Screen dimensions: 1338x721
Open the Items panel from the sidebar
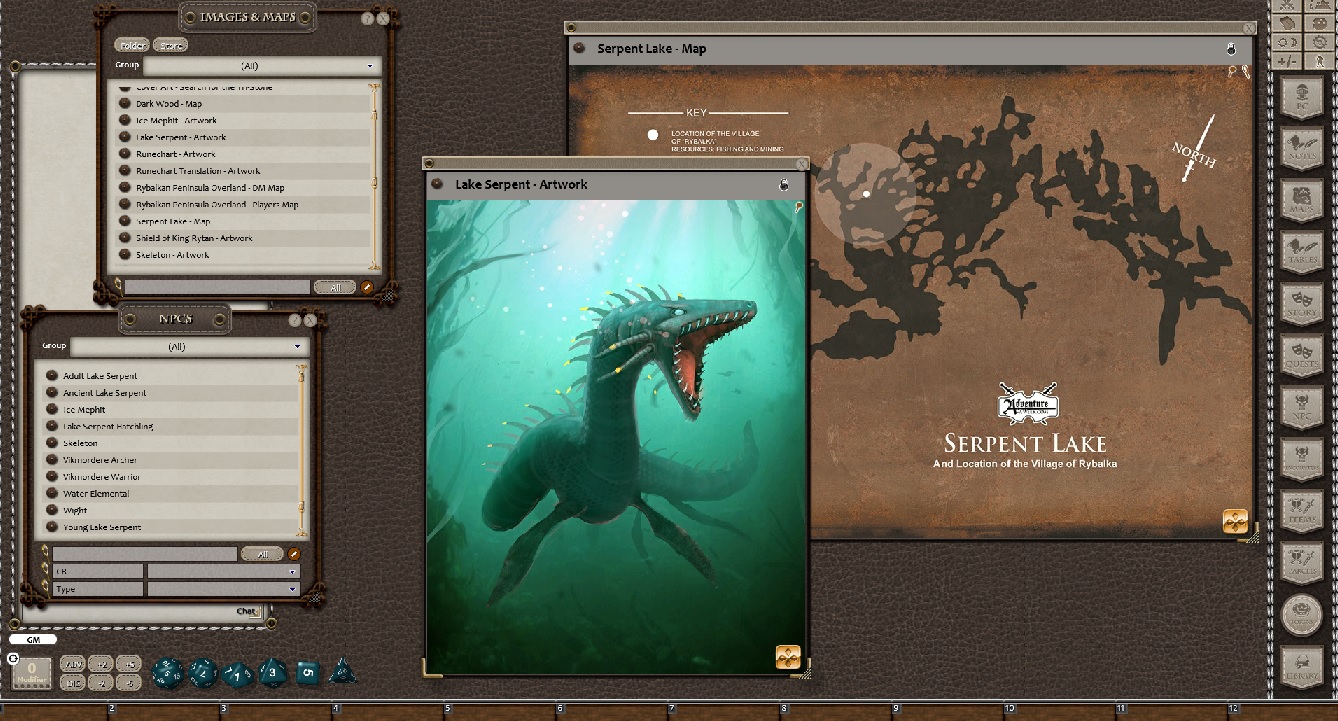pos(1303,511)
